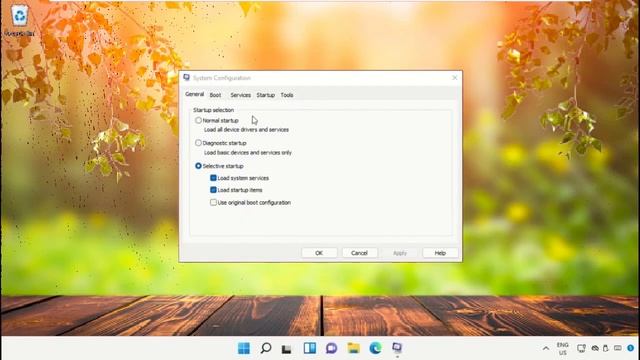Click the Cancel button
The width and height of the screenshot is (640, 360).
[360, 253]
